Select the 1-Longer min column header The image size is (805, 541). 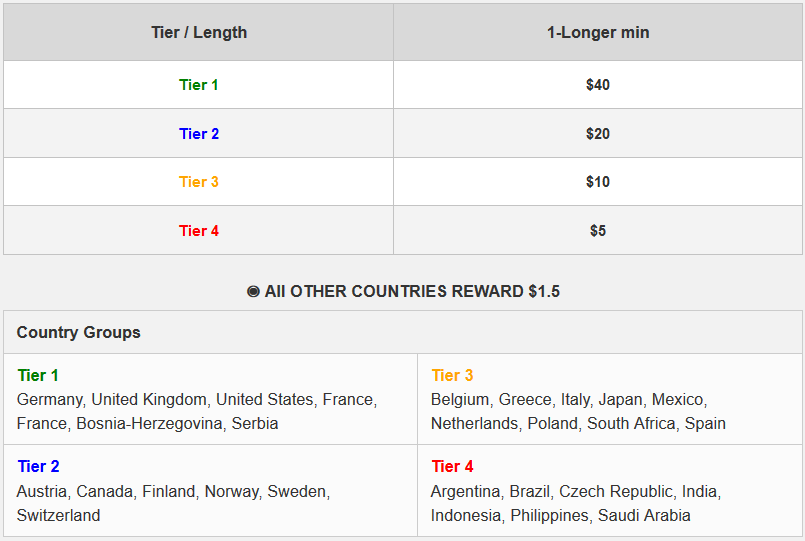pyautogui.click(x=598, y=32)
